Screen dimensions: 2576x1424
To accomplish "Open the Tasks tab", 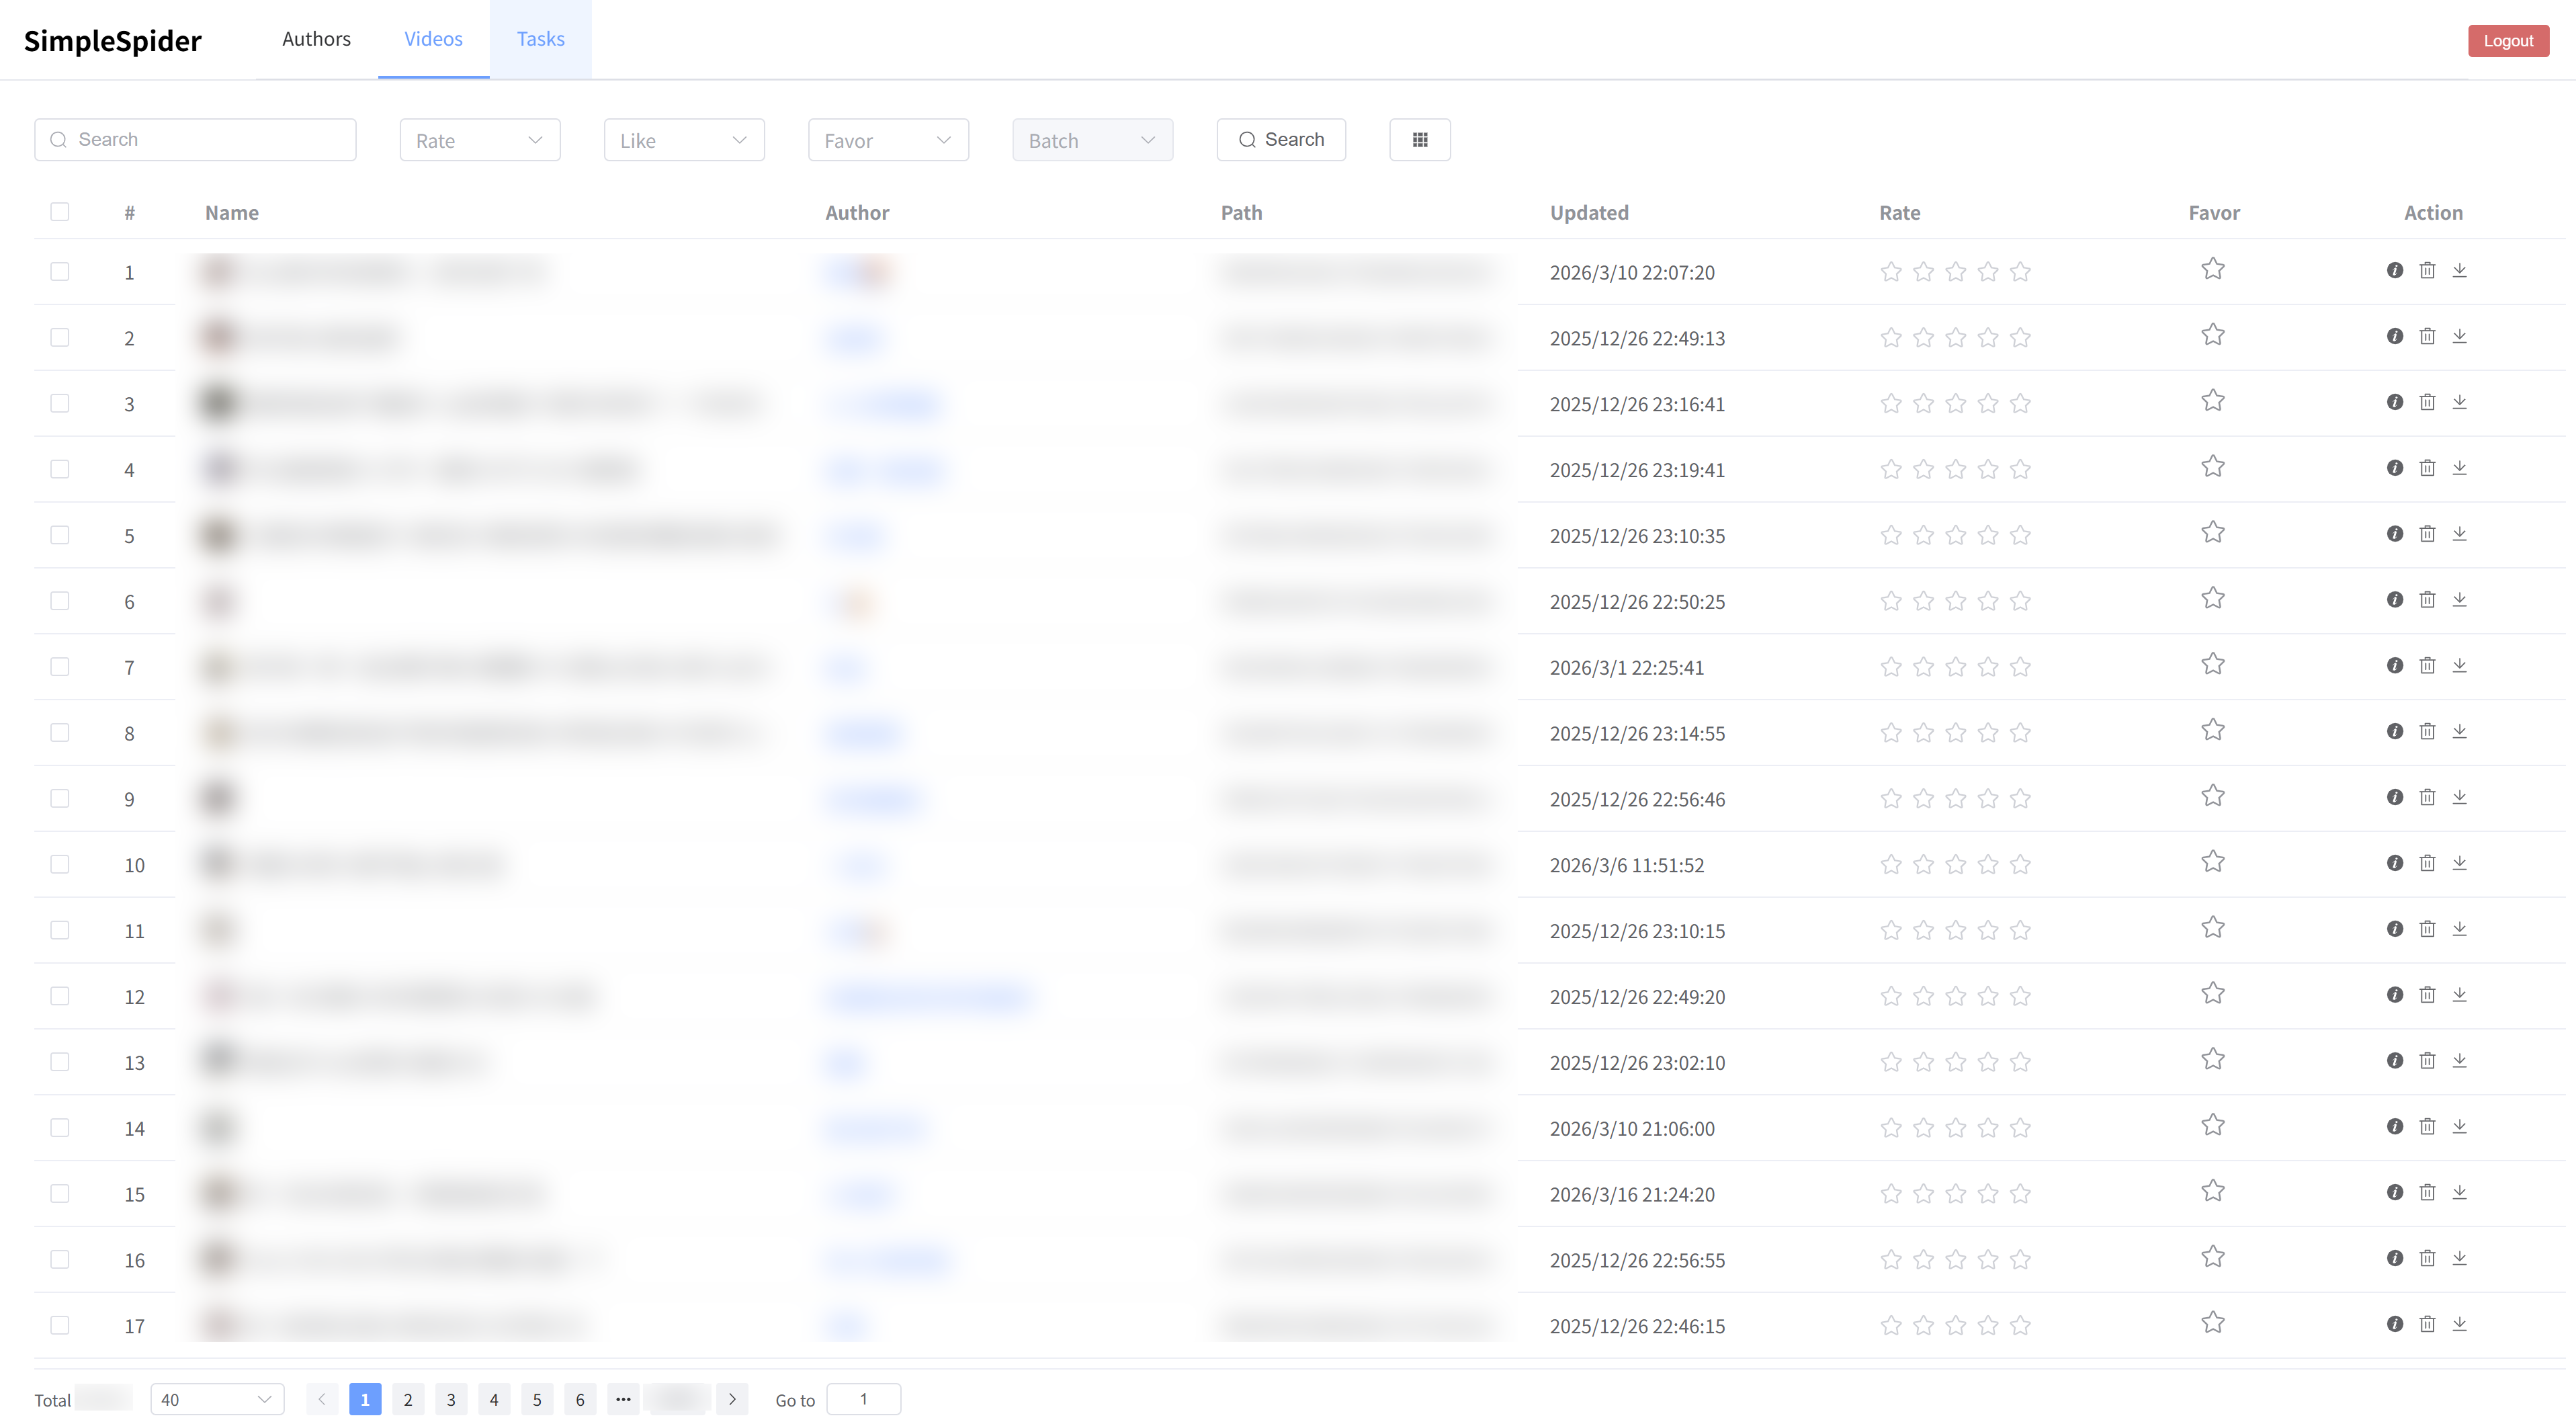I will point(540,39).
